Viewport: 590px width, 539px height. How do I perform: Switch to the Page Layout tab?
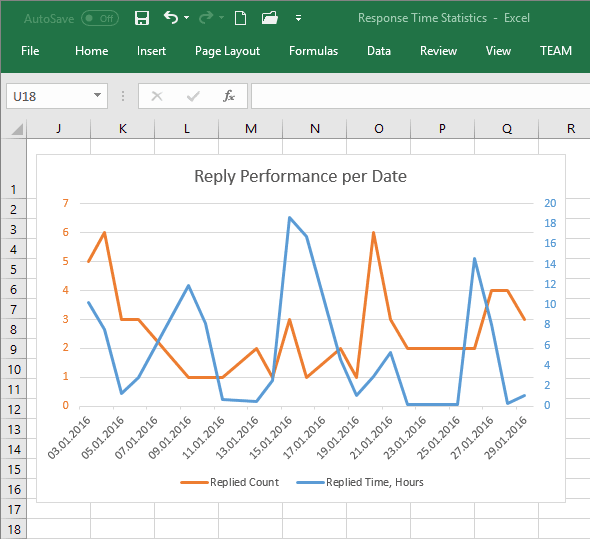(x=227, y=51)
